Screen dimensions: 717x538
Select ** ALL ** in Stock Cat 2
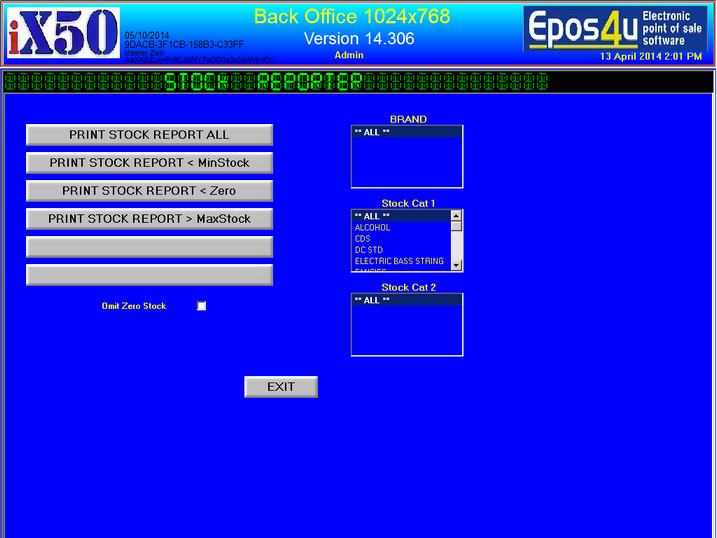tap(407, 300)
